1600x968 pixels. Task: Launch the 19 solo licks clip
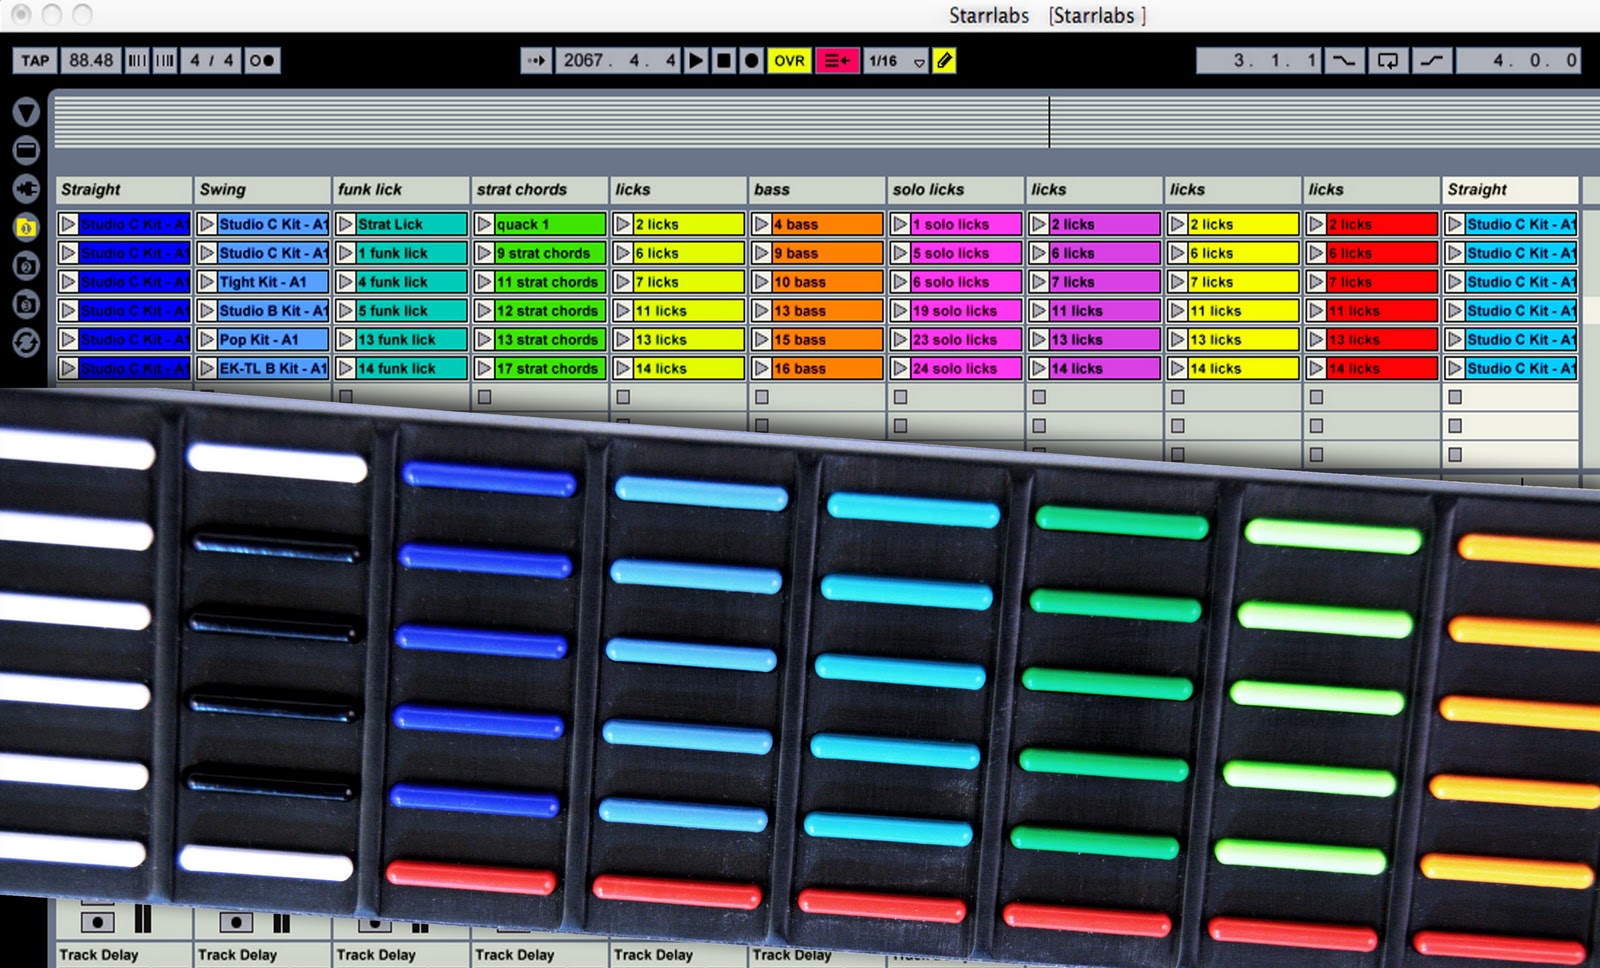pos(900,311)
